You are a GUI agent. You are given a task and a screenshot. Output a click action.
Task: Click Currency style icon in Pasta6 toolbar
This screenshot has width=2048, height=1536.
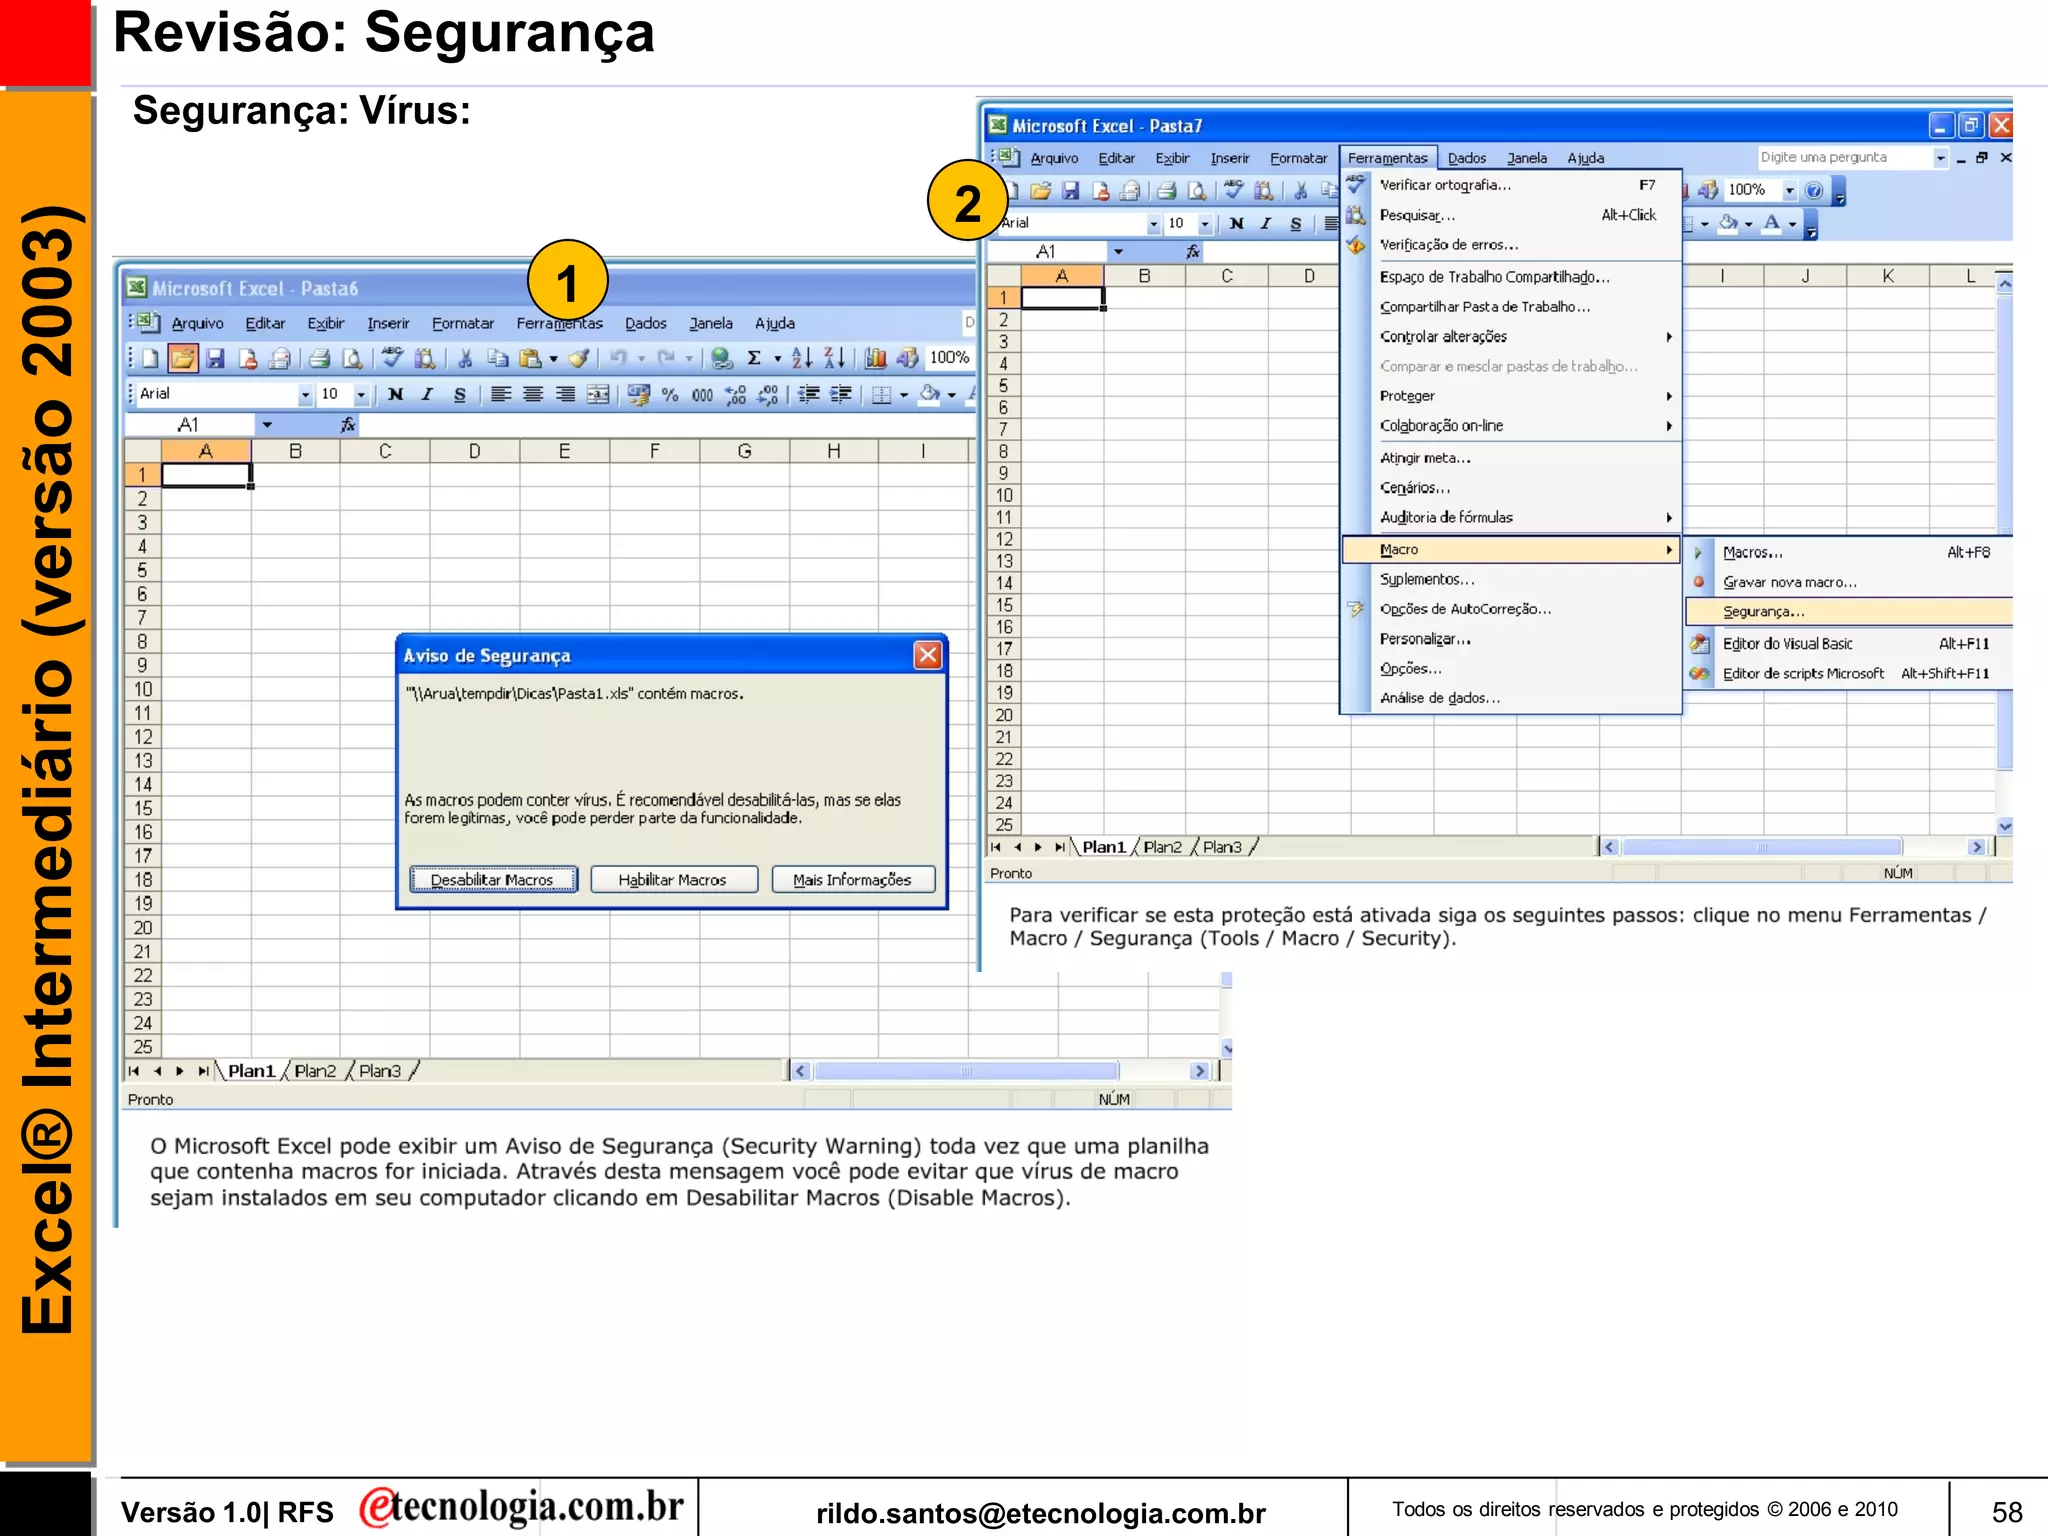[x=638, y=395]
